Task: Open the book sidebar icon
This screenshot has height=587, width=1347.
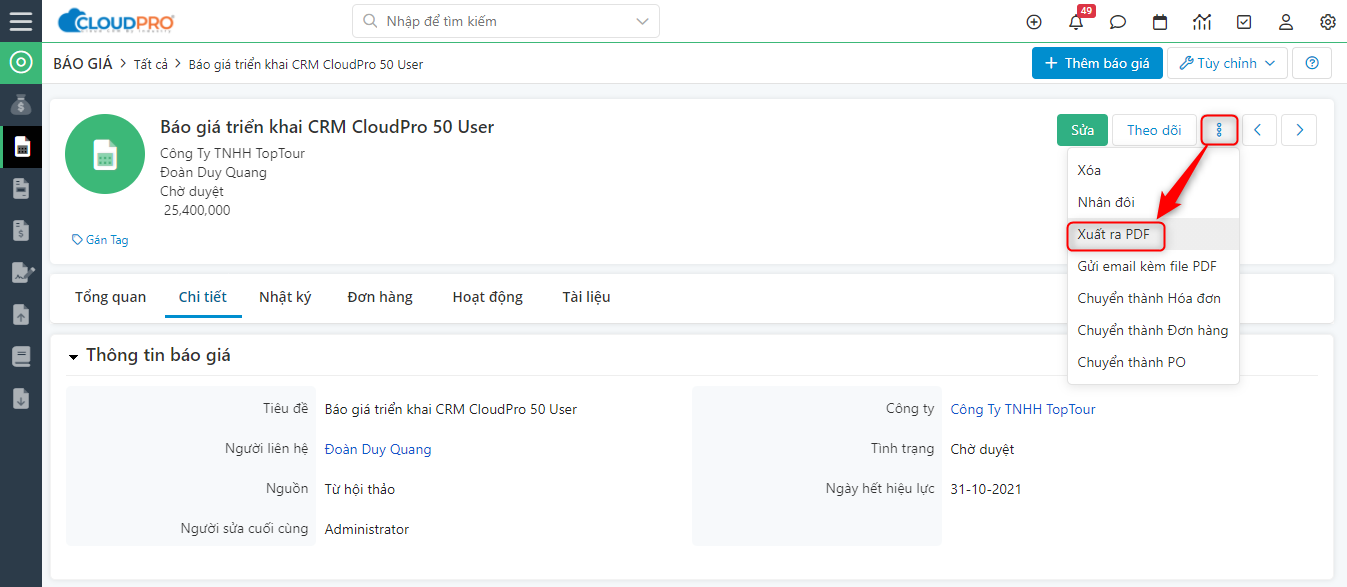Action: pos(21,356)
